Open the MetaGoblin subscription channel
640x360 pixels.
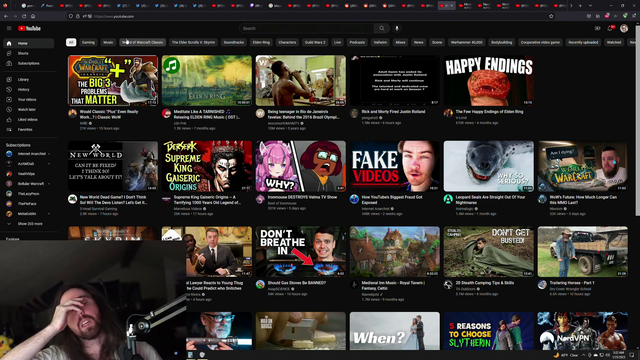(x=28, y=214)
